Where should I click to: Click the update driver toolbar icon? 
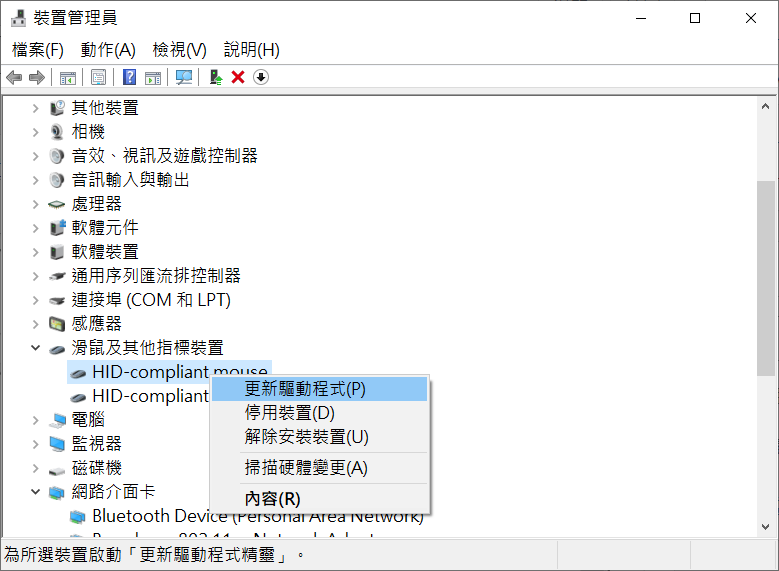[215, 78]
